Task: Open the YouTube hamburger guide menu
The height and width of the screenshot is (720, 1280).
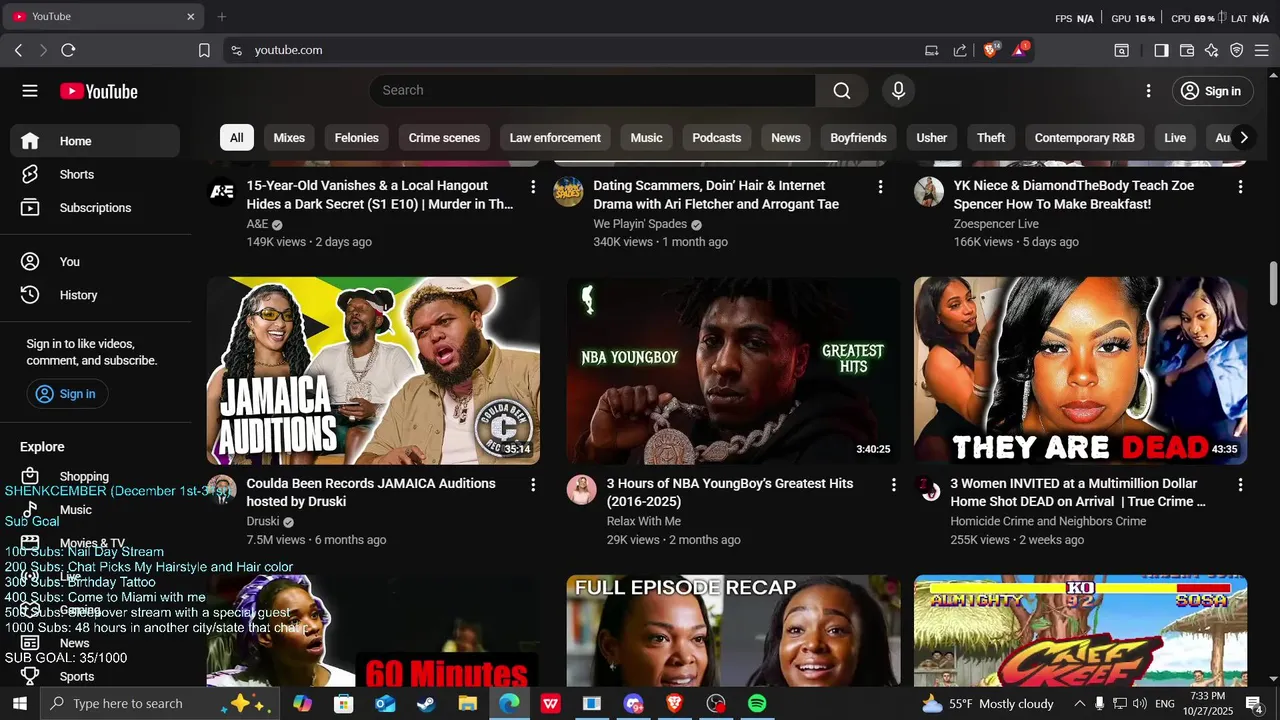Action: [x=30, y=91]
